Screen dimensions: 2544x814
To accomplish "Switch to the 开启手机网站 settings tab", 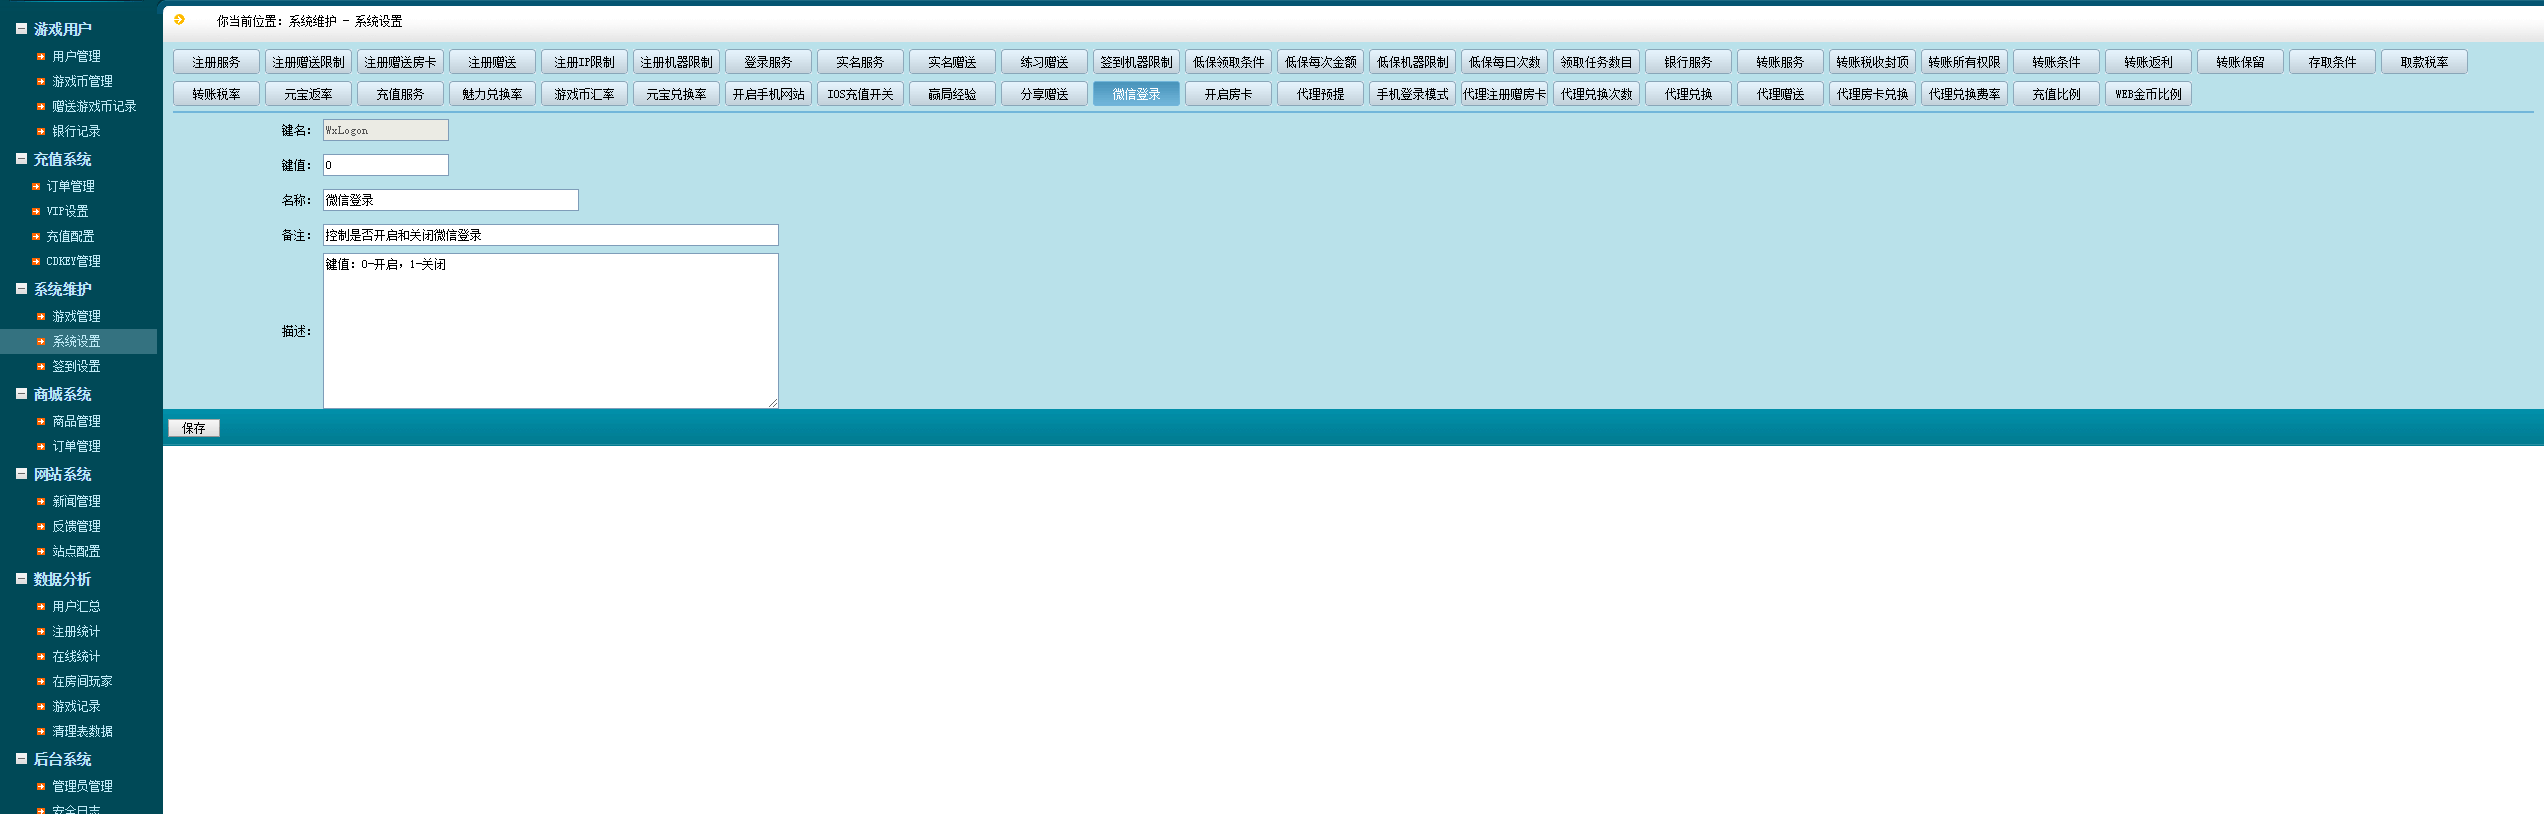I will [768, 94].
